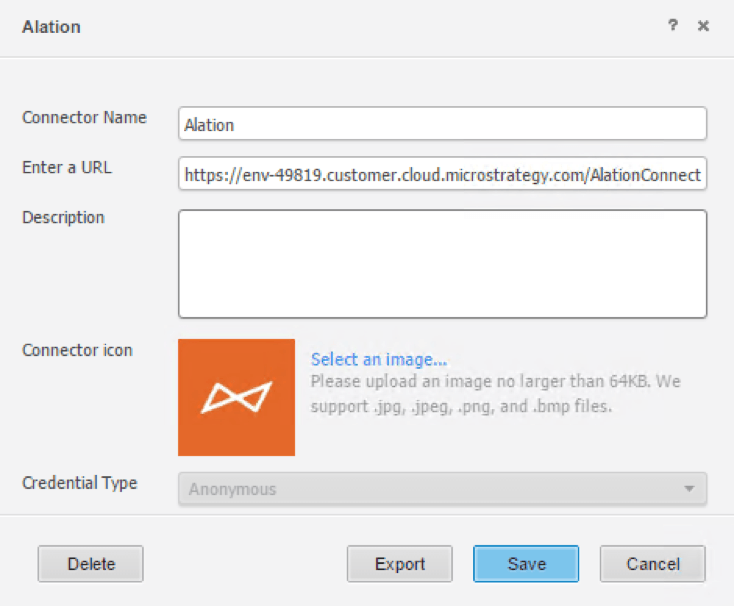Select the Description label text
Screen dimensions: 734x606
pos(63,218)
